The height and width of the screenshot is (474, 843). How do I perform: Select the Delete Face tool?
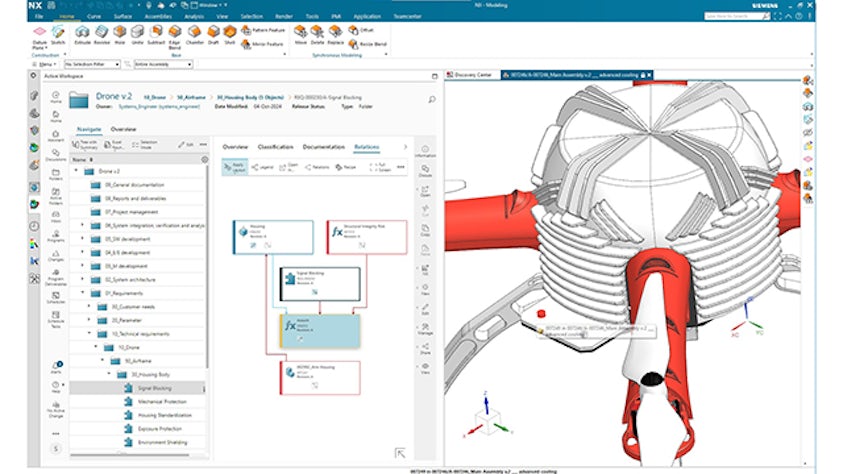317,35
